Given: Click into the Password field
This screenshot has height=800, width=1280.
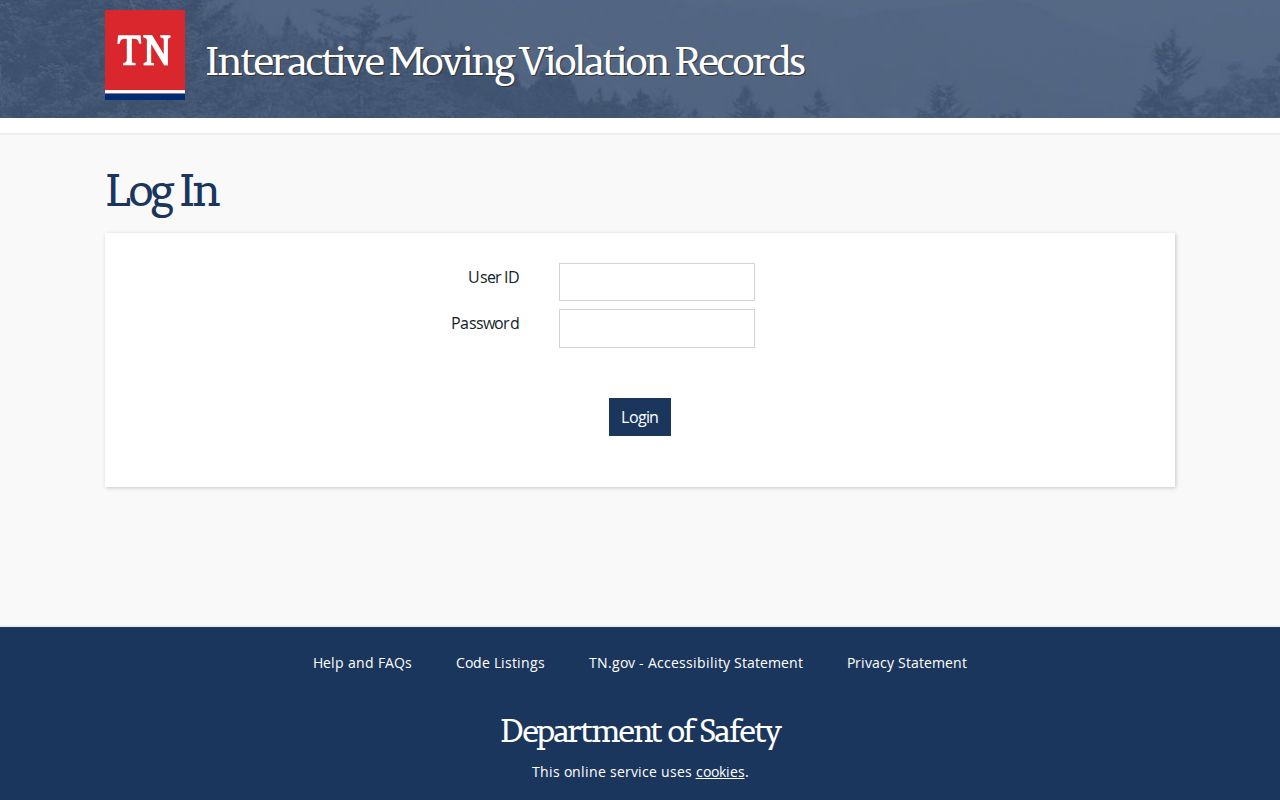Looking at the screenshot, I should (657, 328).
